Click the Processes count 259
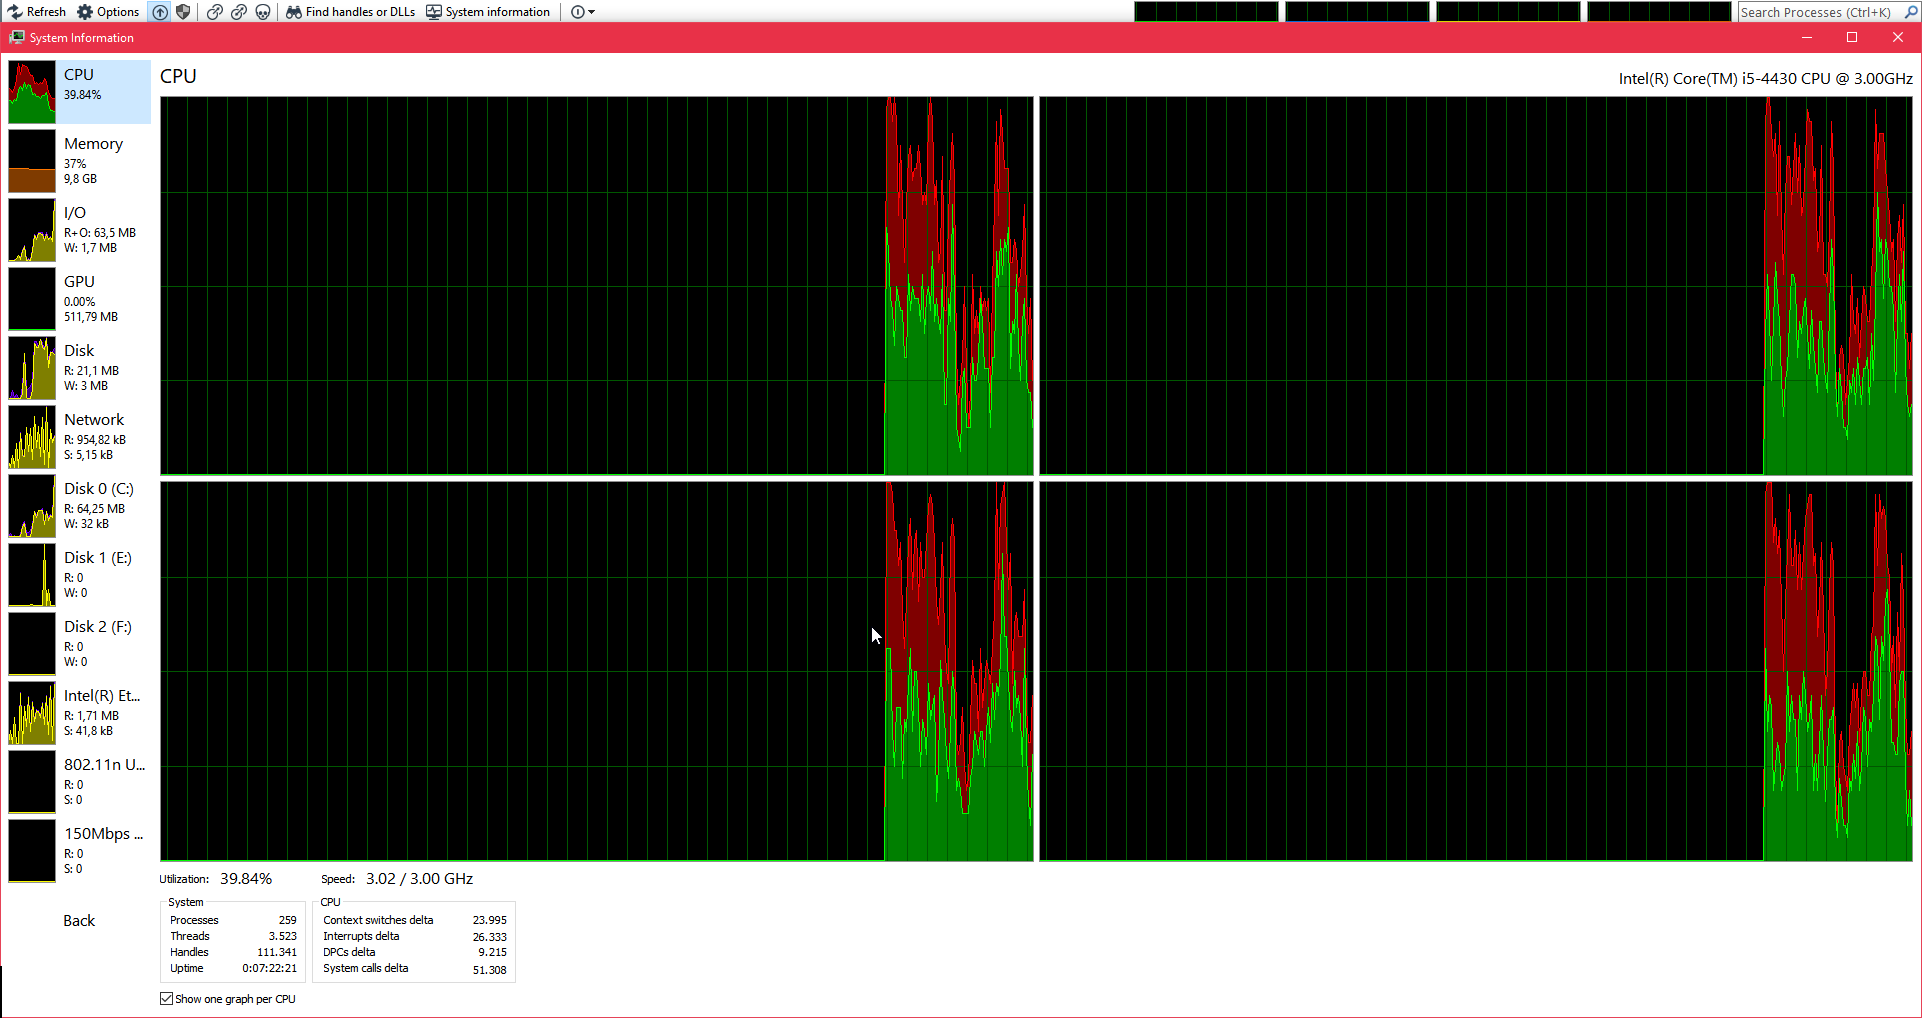 (x=288, y=920)
